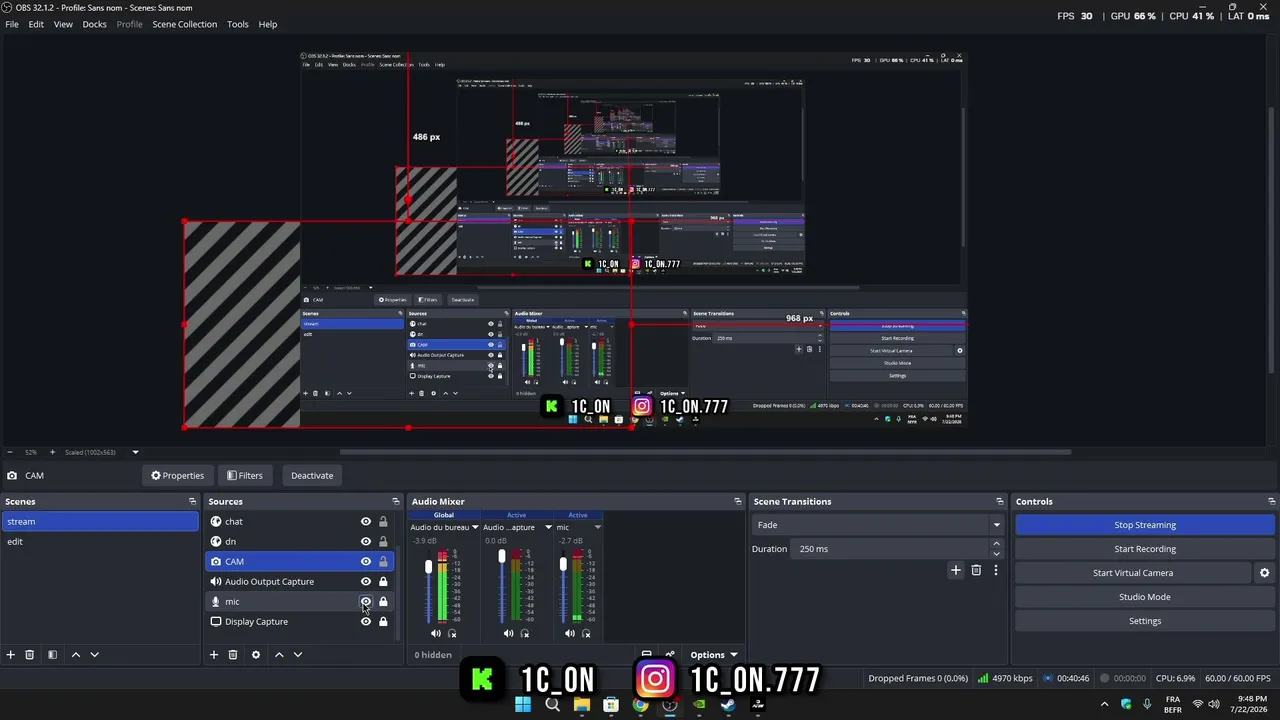This screenshot has height=720, width=1280.
Task: Click the Stop Streaming button
Action: click(1145, 525)
